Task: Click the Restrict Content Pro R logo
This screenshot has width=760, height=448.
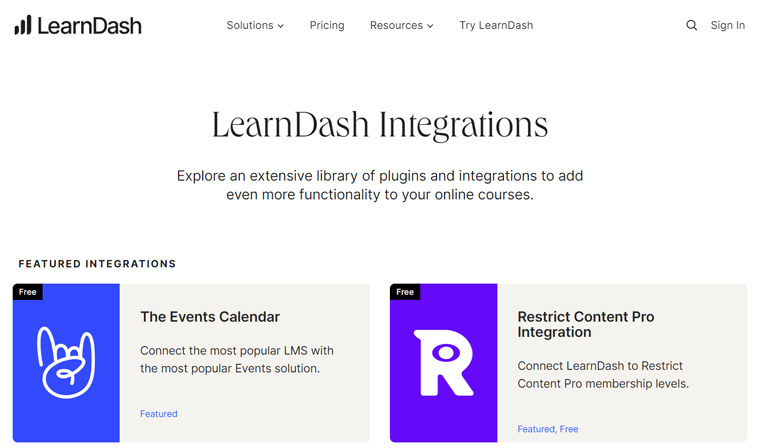Action: pyautogui.click(x=443, y=363)
